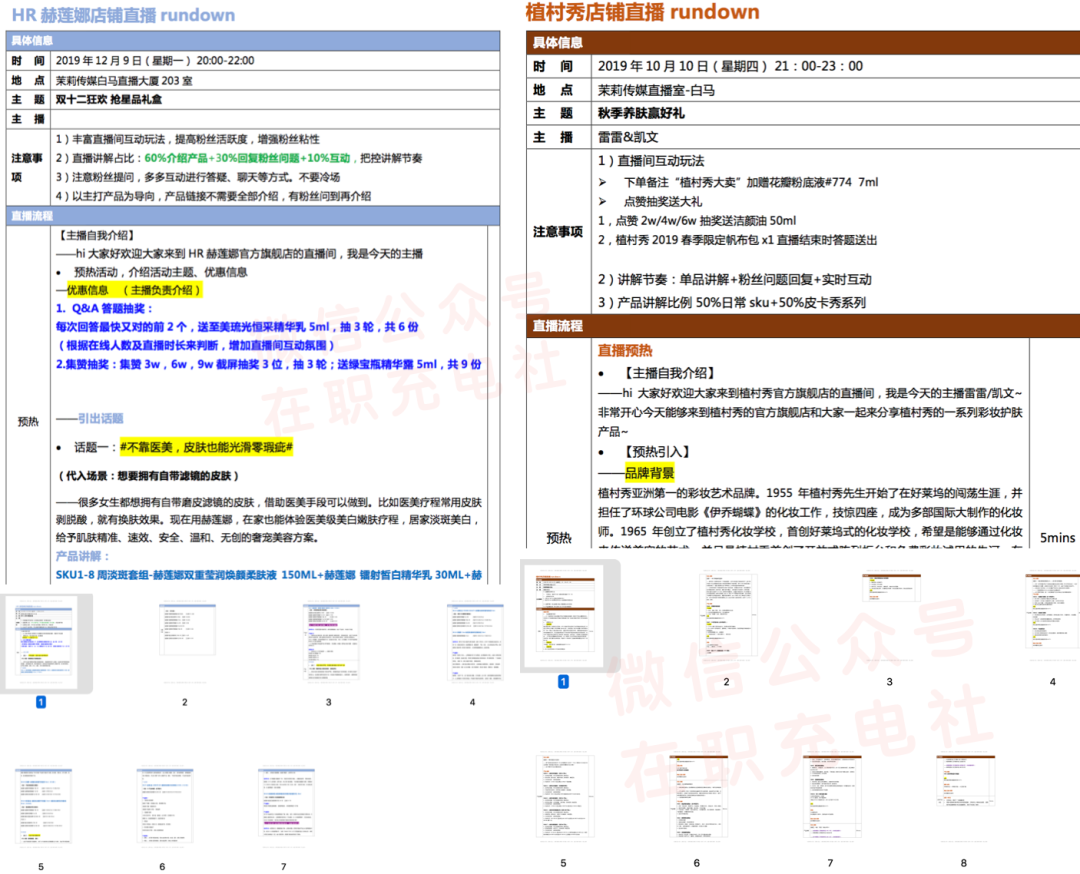Click the highlighted topic '#不靠医美，皮肤也能光滑零瑕疵#'

206,447
